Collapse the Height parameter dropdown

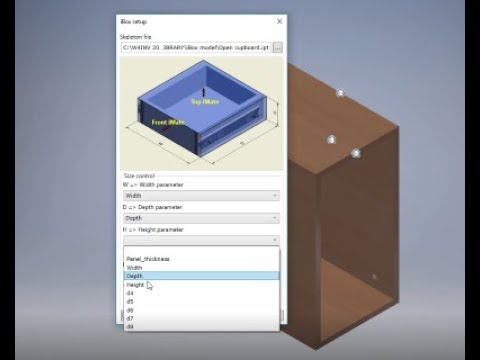pyautogui.click(x=201, y=240)
